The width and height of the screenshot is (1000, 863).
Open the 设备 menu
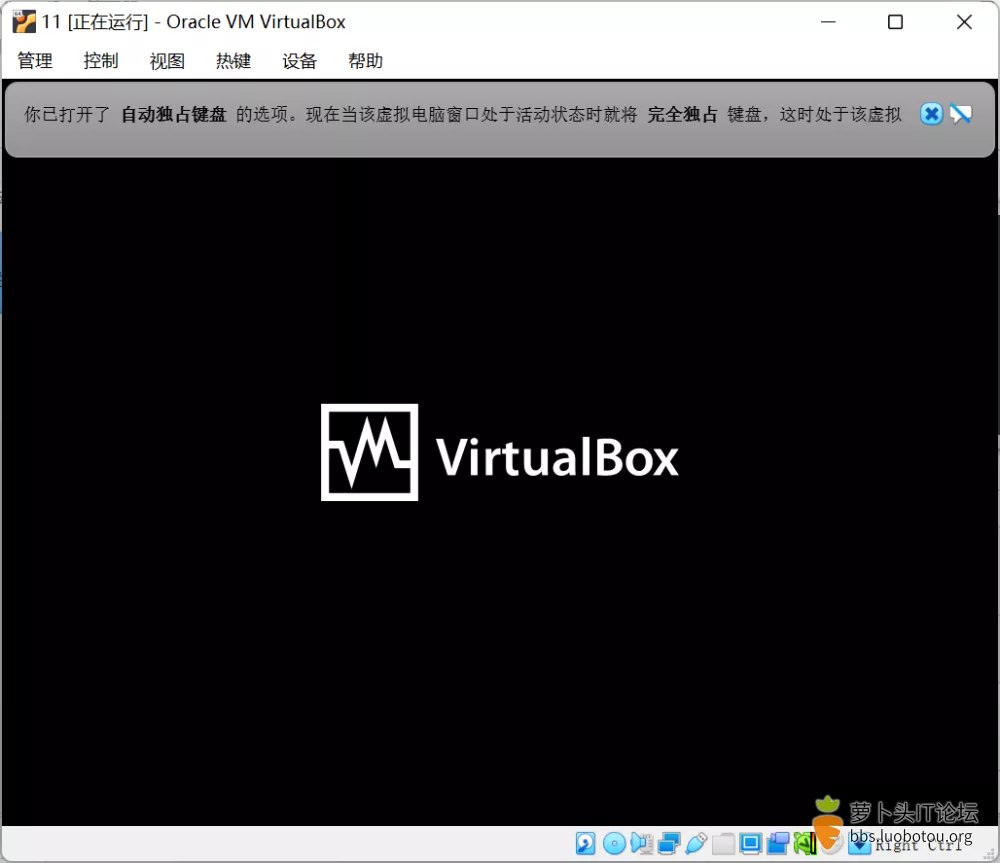tap(300, 61)
